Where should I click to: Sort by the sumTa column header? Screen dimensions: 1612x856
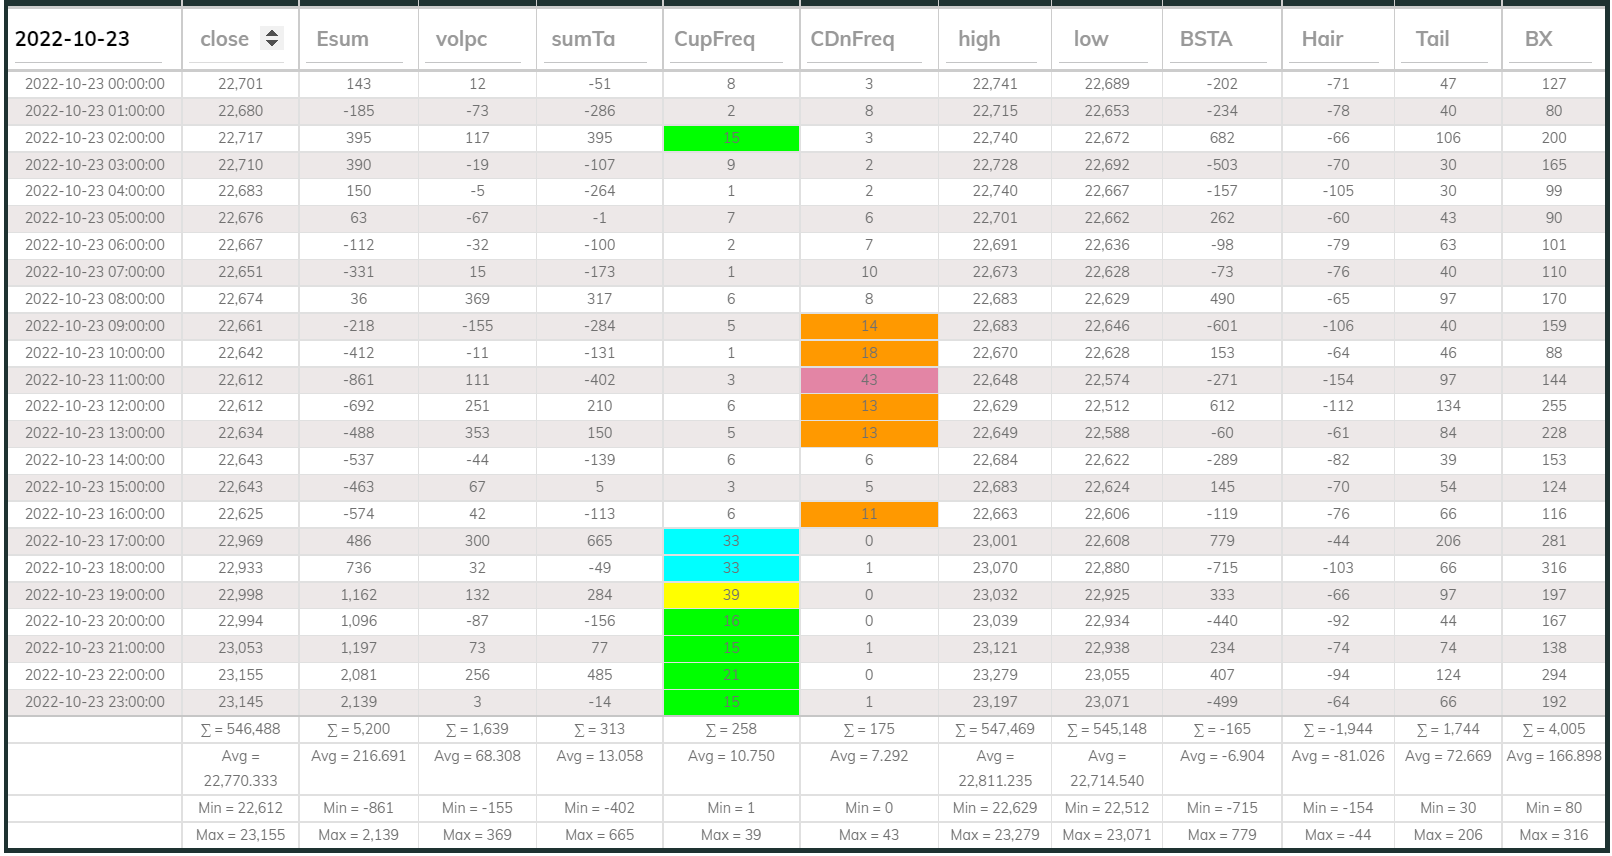583,39
